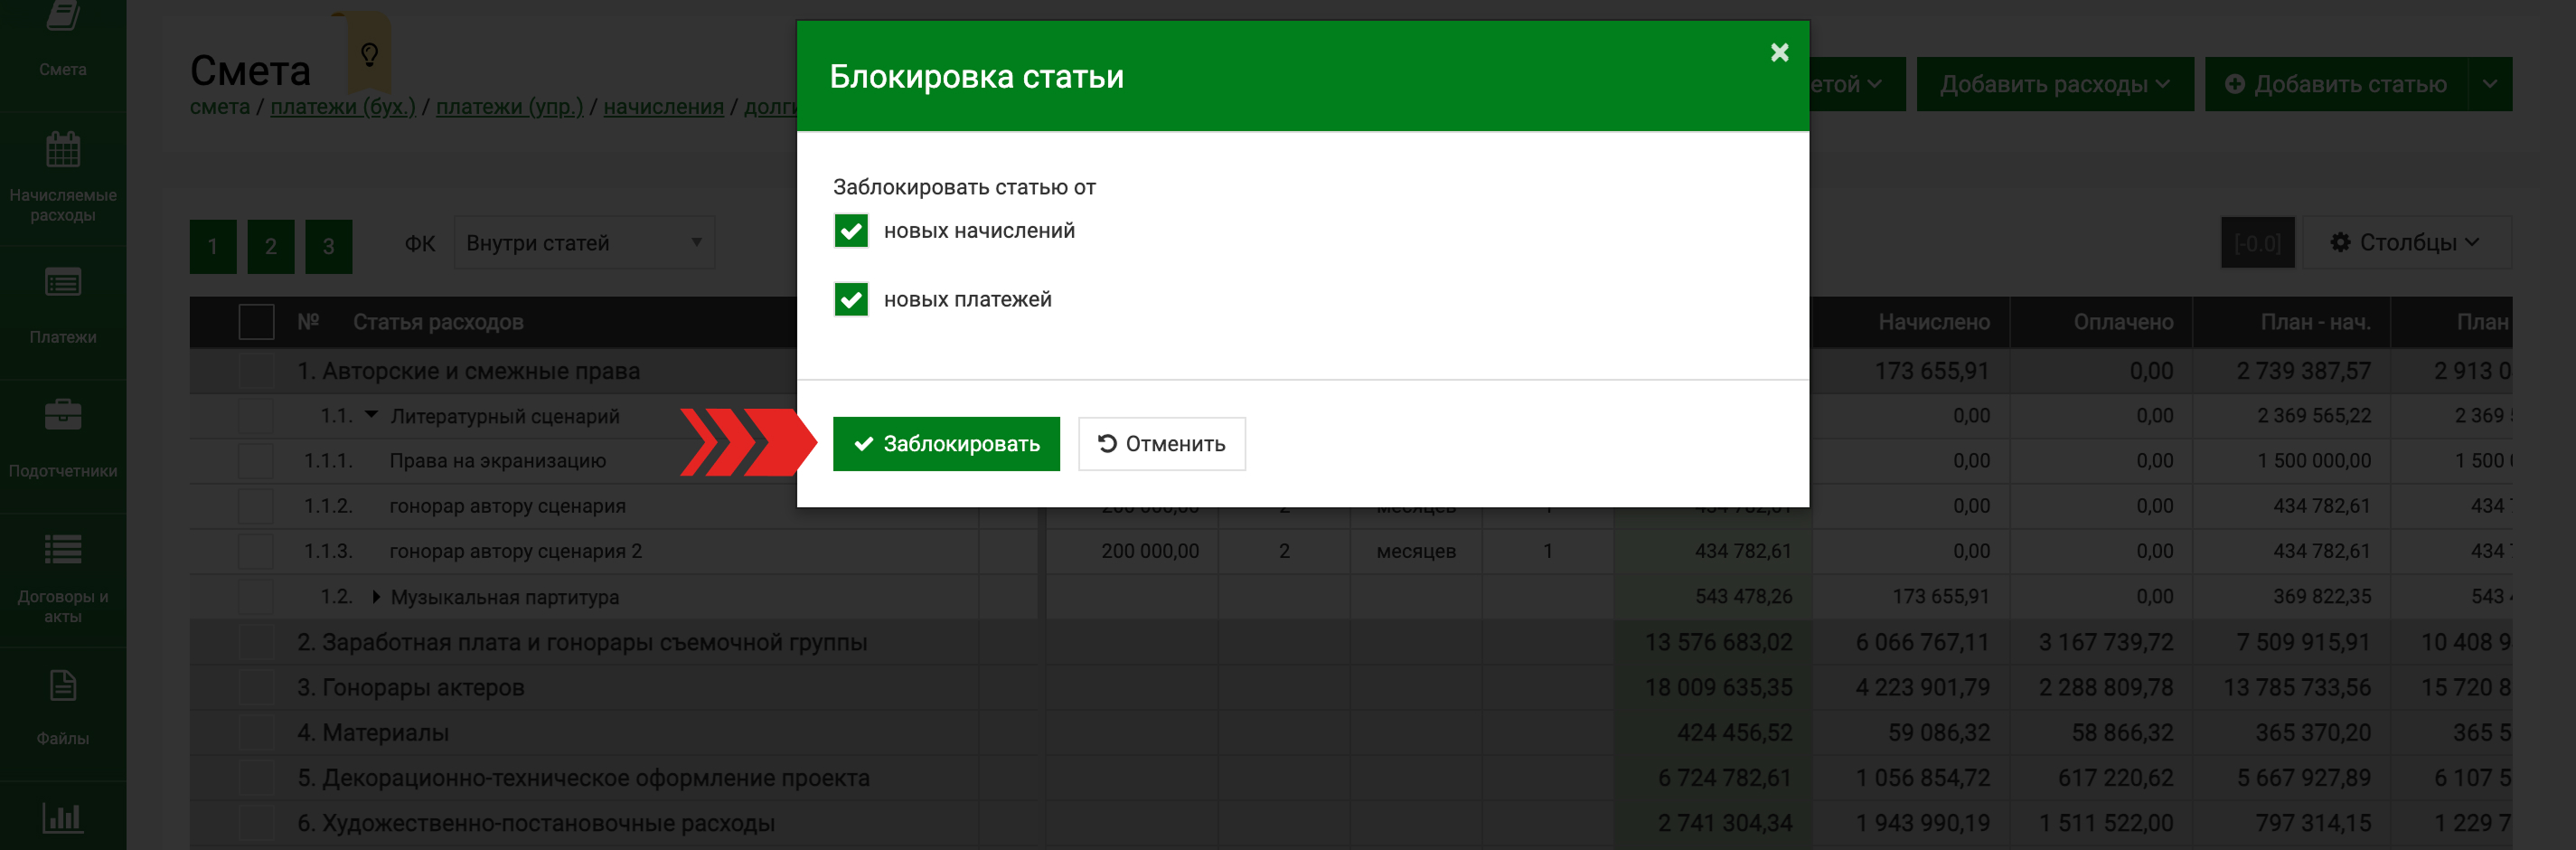
Task: Switch to level 1 tab
Action: pos(213,246)
